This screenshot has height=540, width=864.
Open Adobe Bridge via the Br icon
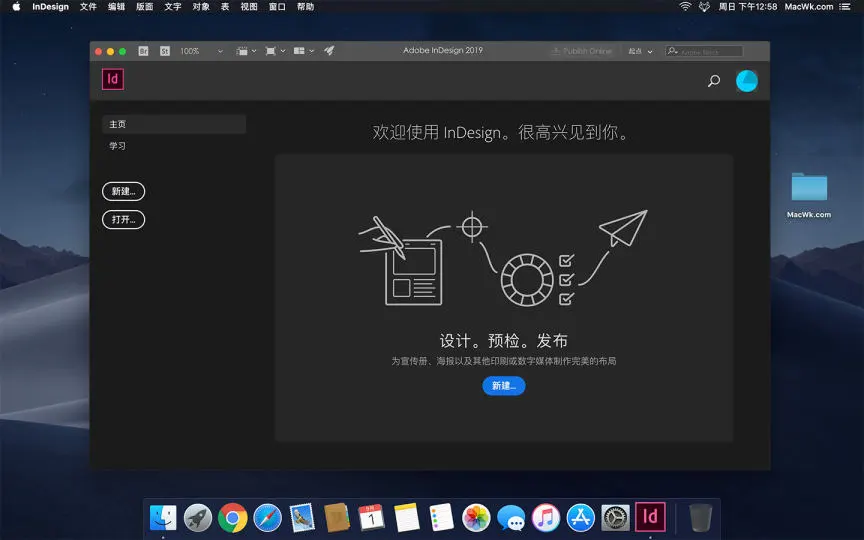(x=143, y=51)
